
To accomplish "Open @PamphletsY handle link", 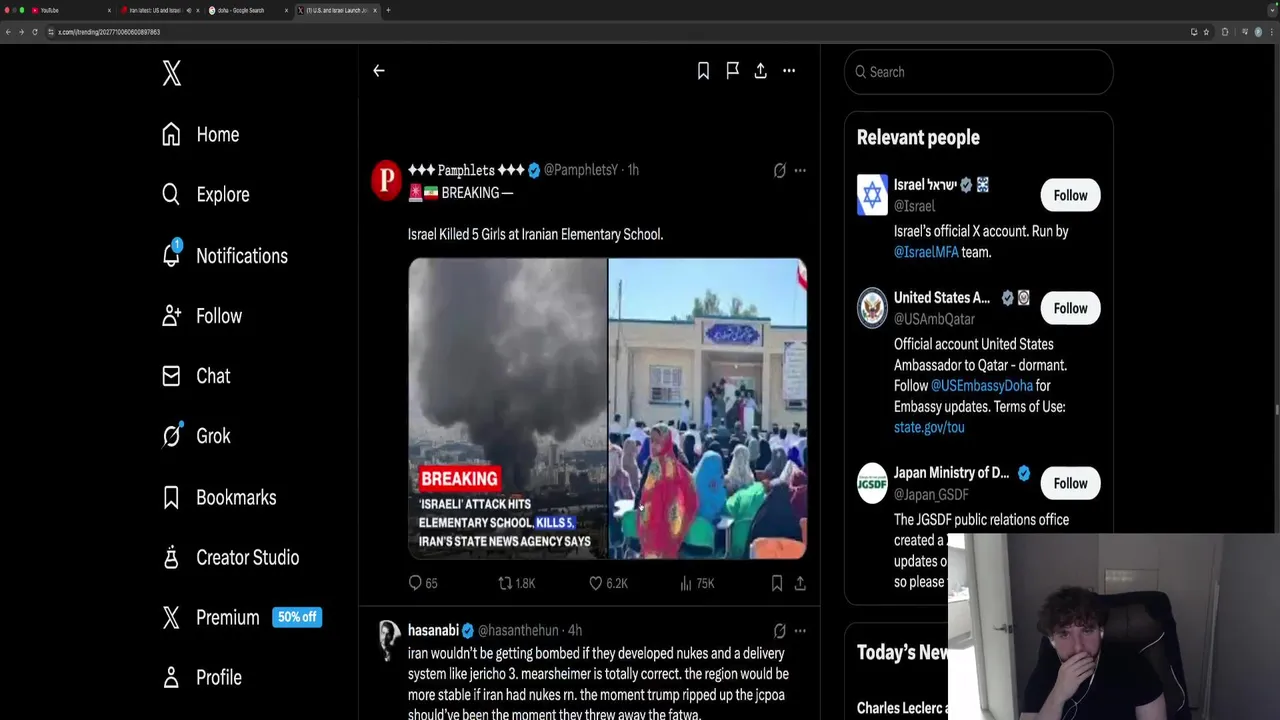I will pos(581,170).
